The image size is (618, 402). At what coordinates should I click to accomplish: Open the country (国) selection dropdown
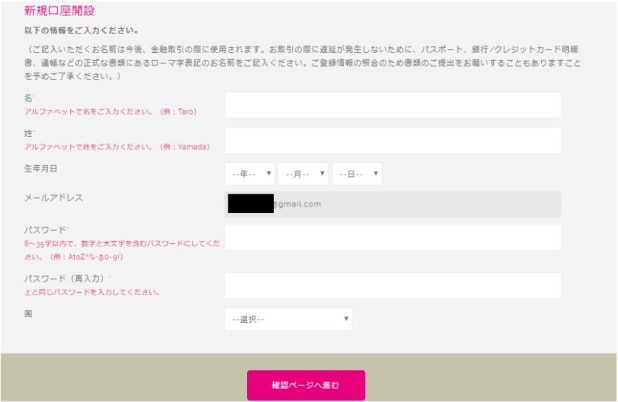pos(288,319)
